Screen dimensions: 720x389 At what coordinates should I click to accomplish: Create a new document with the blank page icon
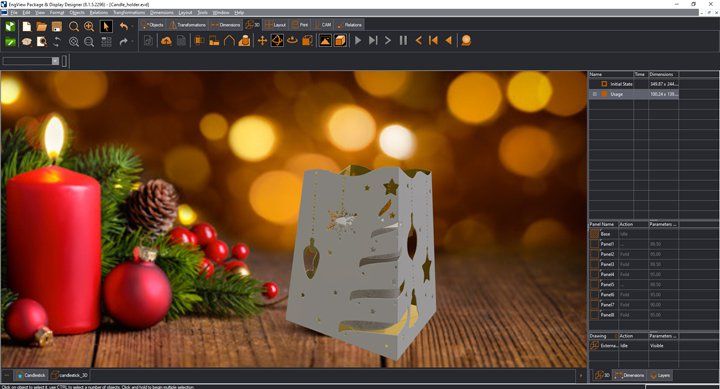(27, 27)
